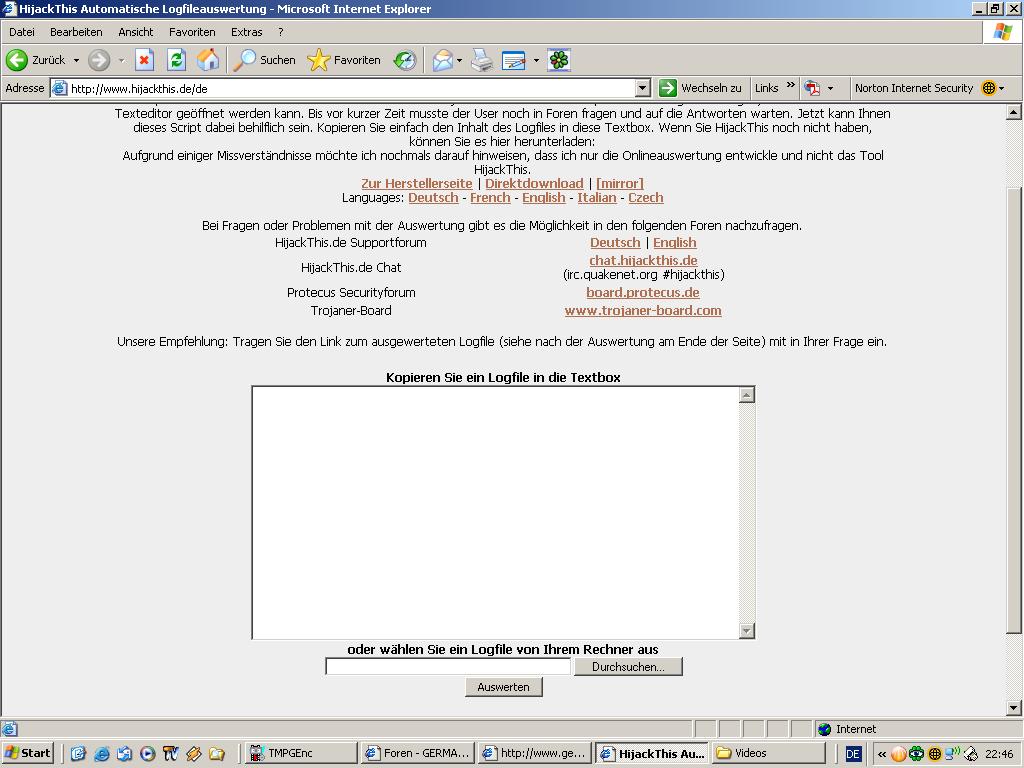Open Favoriten with the star icon
The image size is (1024, 768).
coord(319,60)
